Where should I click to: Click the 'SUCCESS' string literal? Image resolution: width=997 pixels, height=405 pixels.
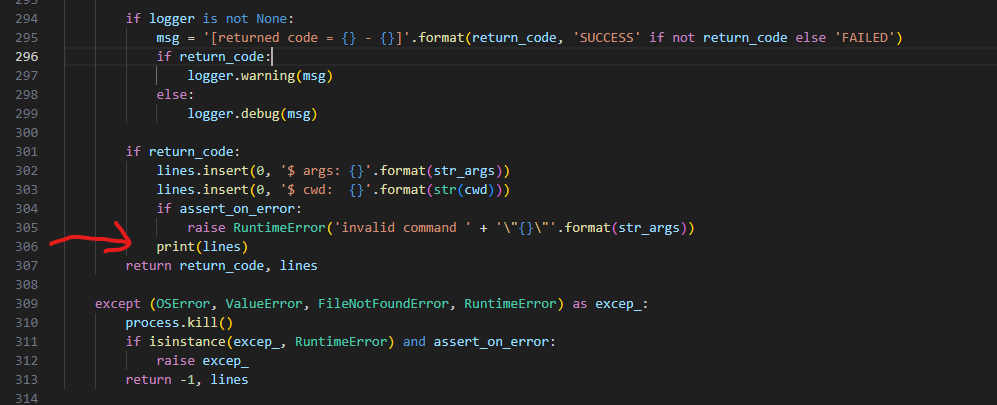(x=607, y=38)
